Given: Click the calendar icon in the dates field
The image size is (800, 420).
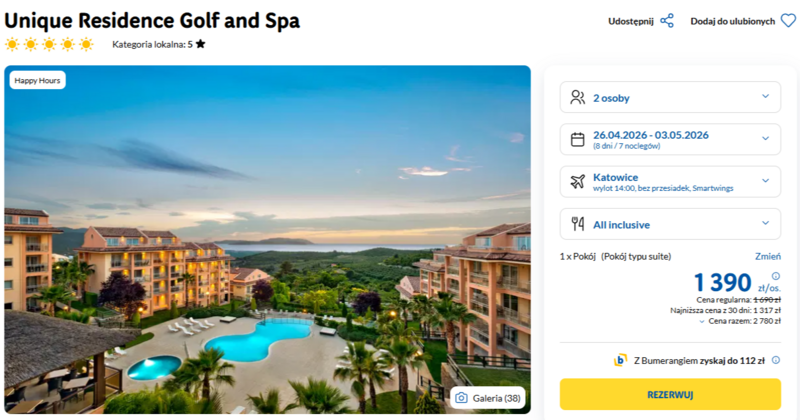Looking at the screenshot, I should coord(577,140).
